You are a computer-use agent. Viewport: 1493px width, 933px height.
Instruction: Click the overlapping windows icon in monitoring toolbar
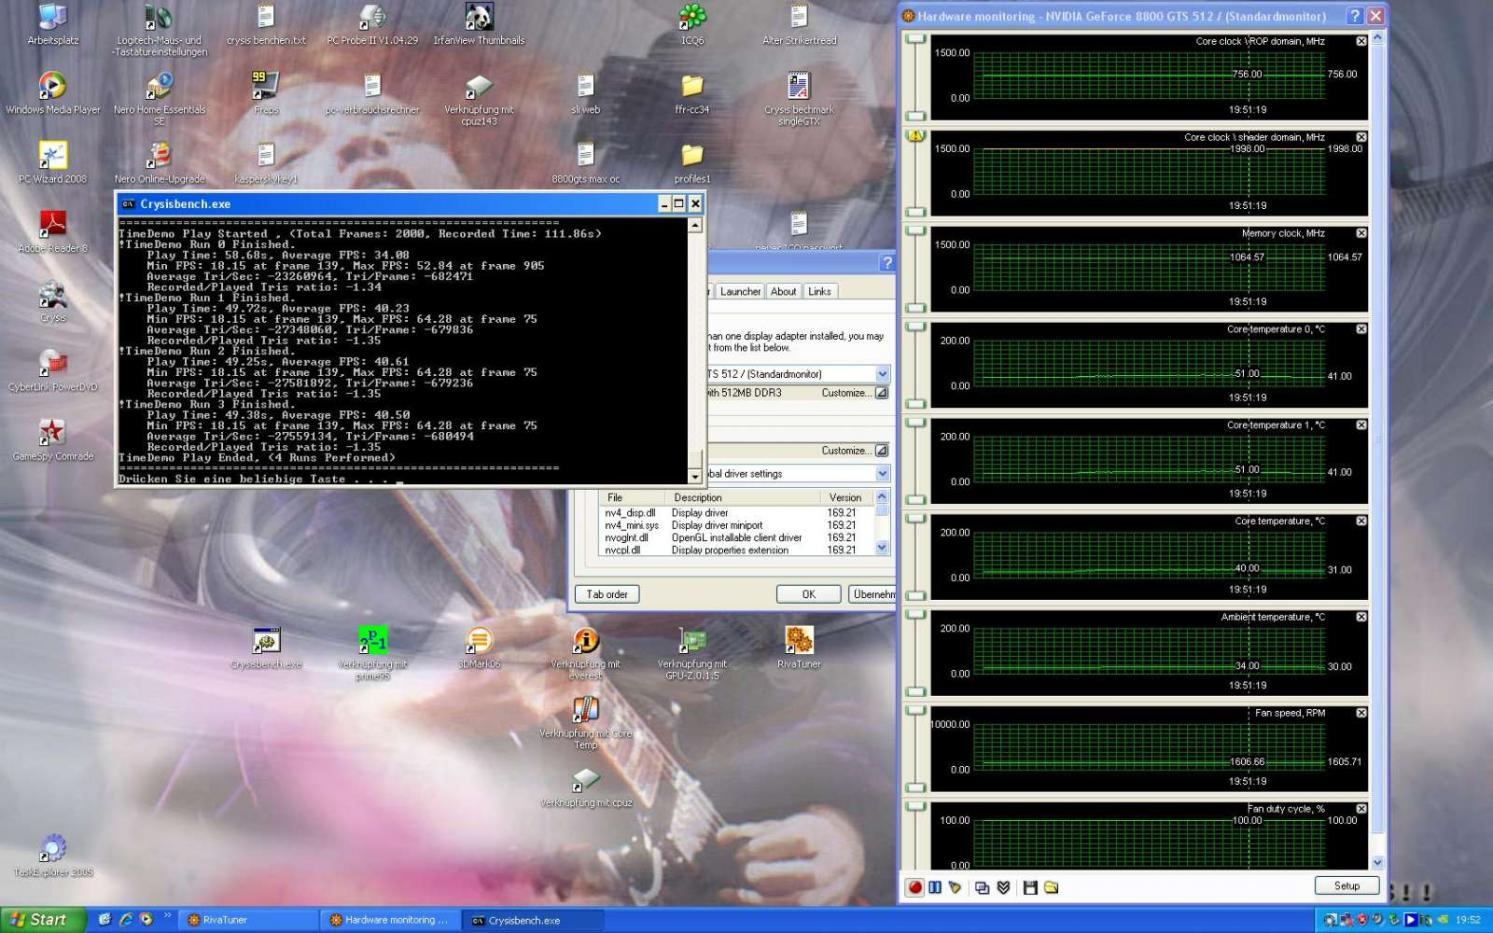[982, 887]
